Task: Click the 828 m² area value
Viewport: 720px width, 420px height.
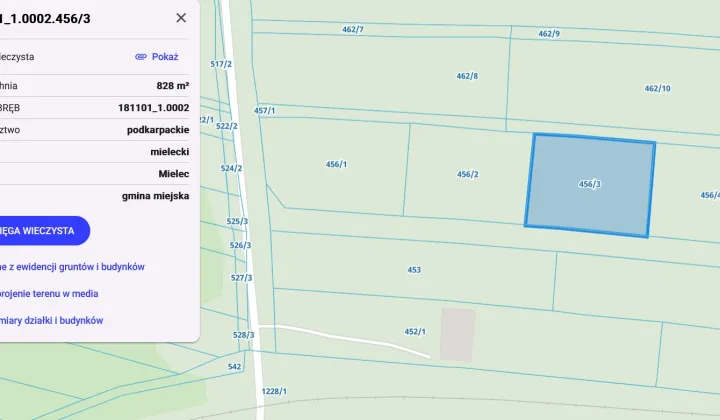Action: point(173,86)
